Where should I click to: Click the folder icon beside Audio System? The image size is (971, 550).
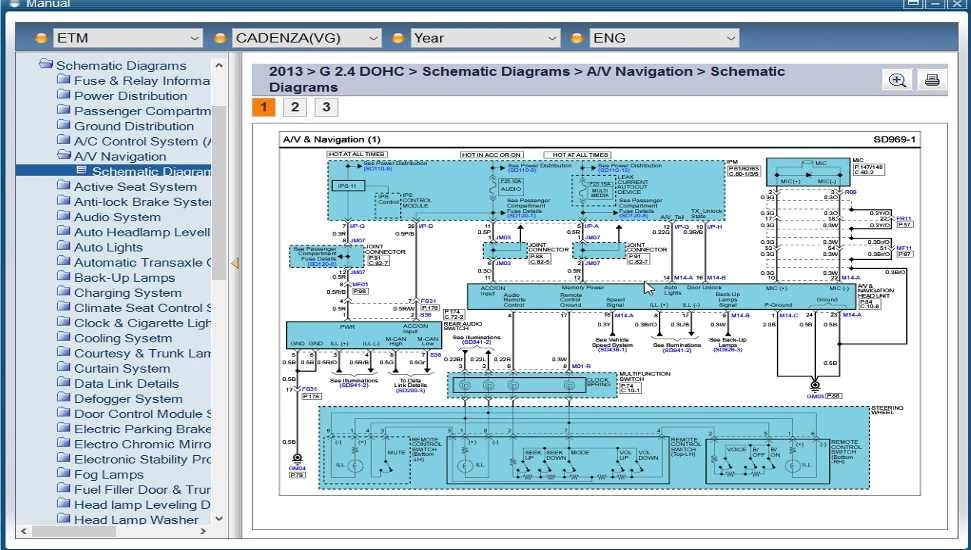64,216
